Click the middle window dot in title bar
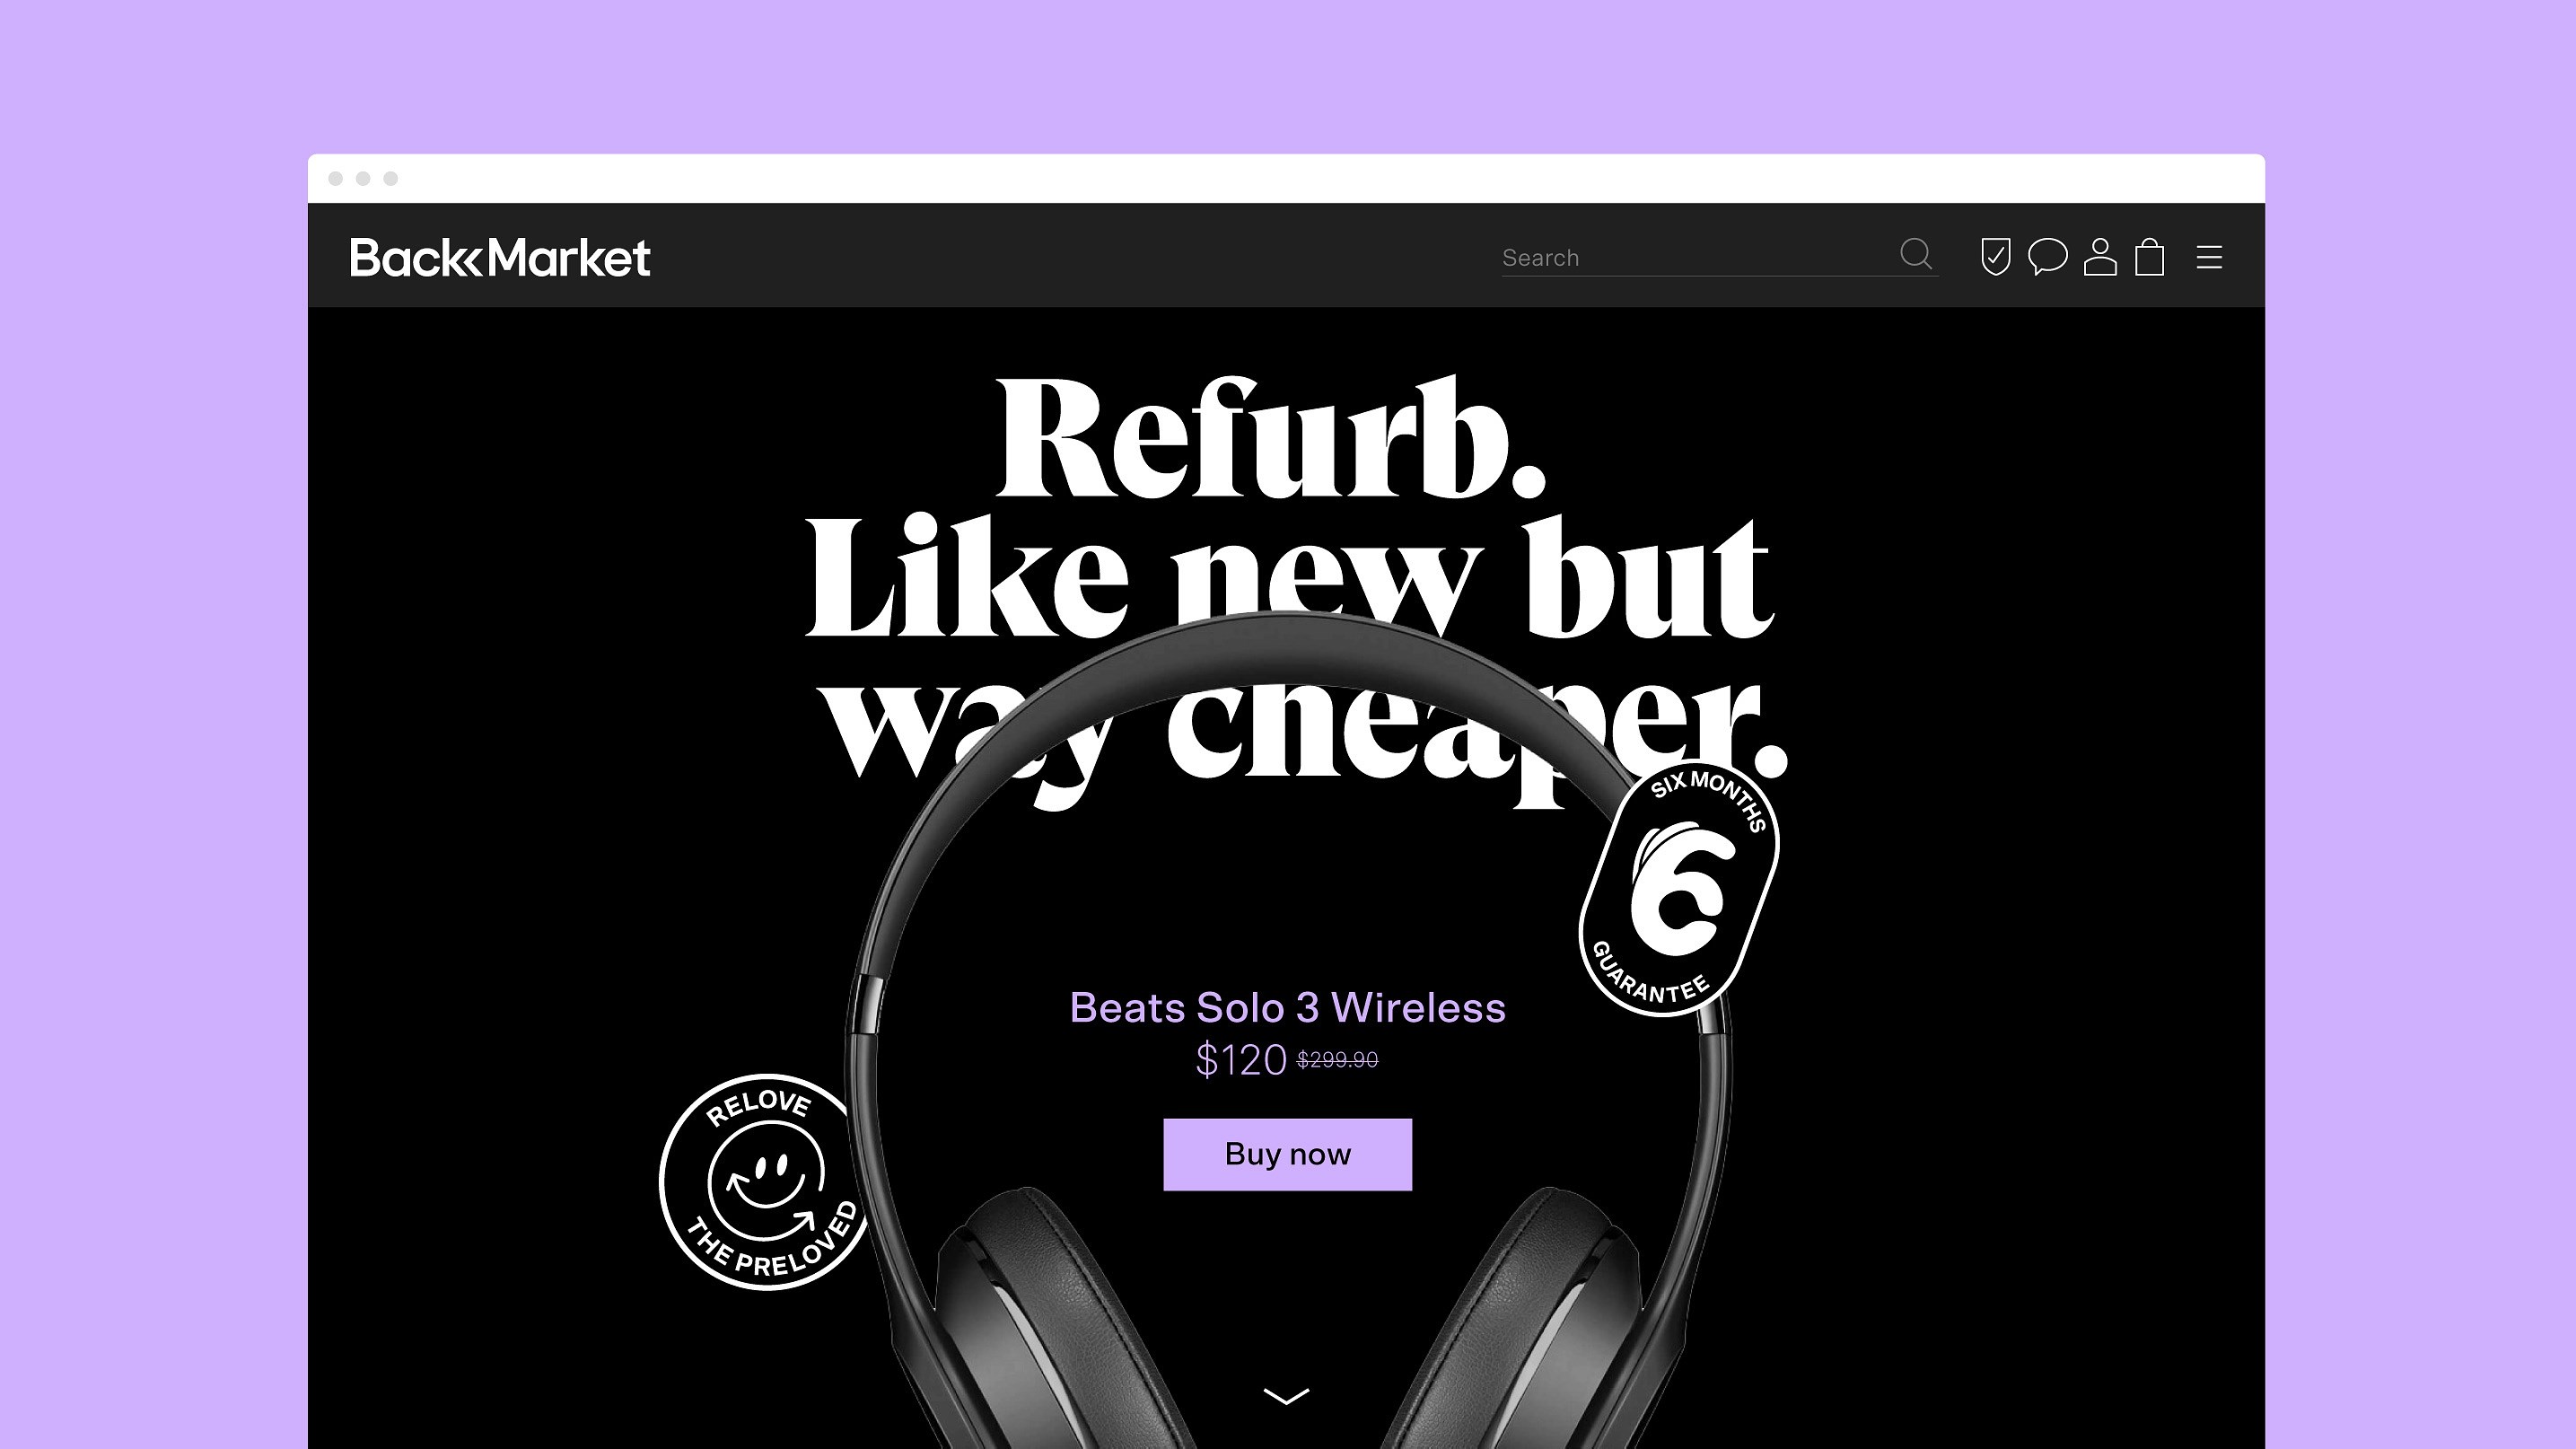Image resolution: width=2576 pixels, height=1449 pixels. [x=363, y=178]
